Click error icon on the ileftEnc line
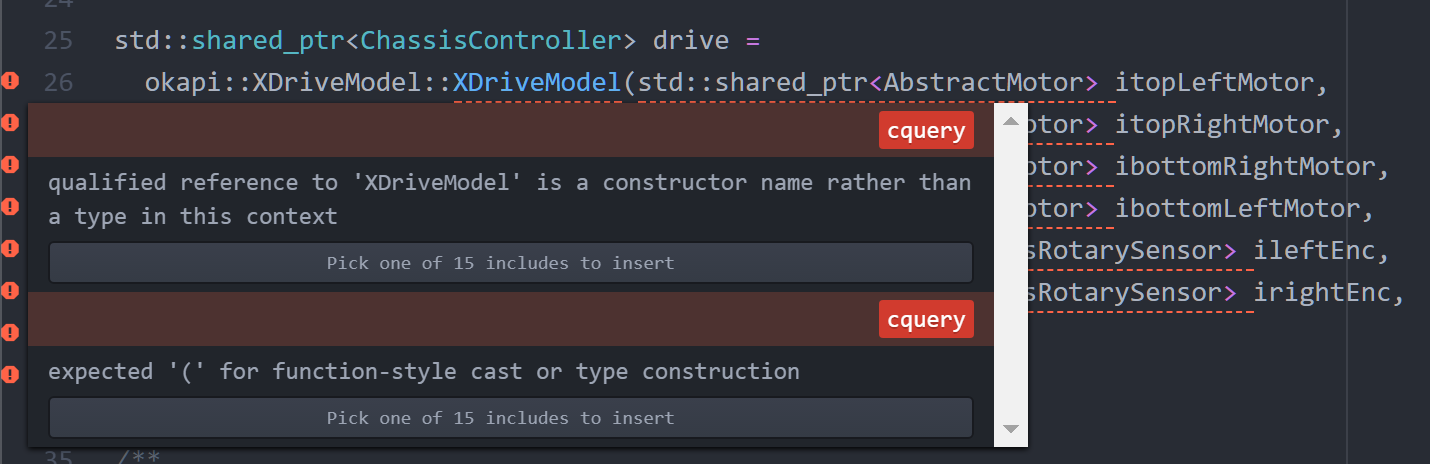 [10, 249]
